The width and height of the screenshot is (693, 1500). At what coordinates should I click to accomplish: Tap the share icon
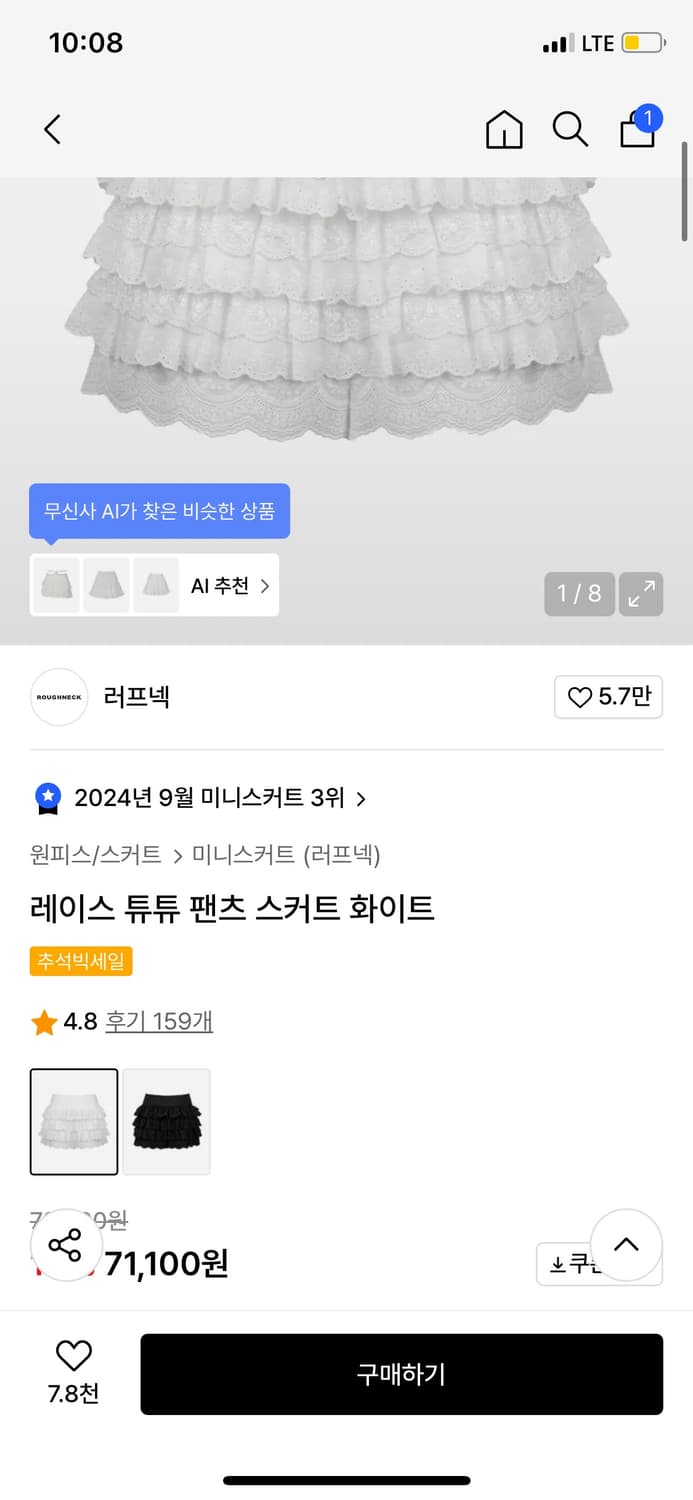point(65,1246)
